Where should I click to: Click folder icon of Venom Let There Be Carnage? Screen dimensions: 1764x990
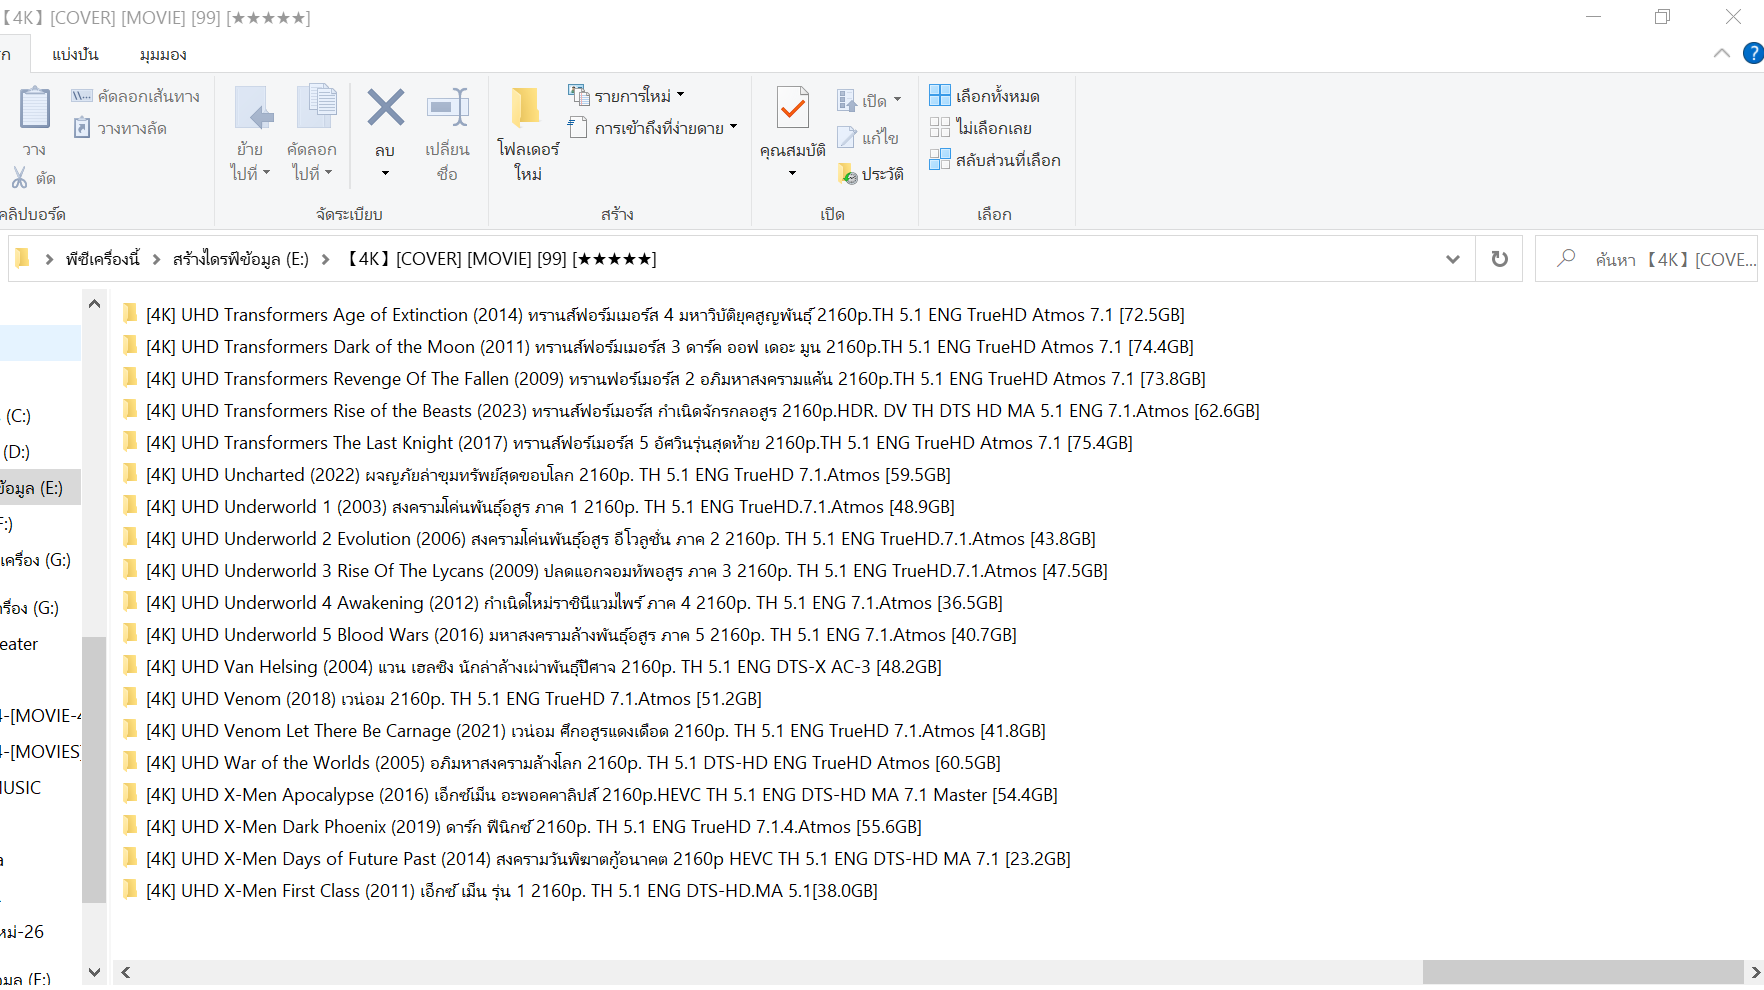point(130,730)
